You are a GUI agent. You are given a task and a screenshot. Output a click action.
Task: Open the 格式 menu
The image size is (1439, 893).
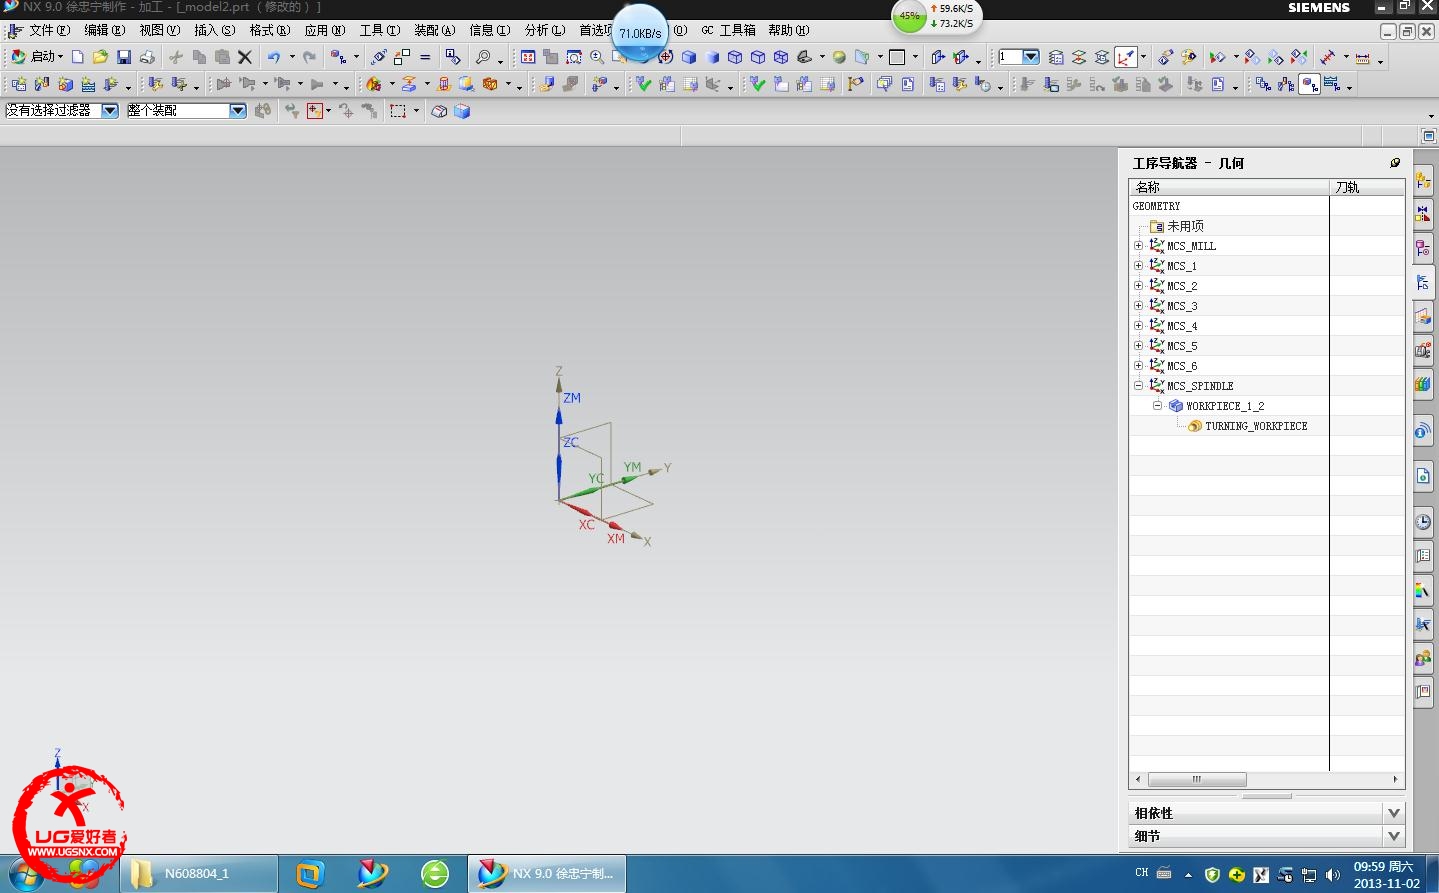[x=269, y=30]
